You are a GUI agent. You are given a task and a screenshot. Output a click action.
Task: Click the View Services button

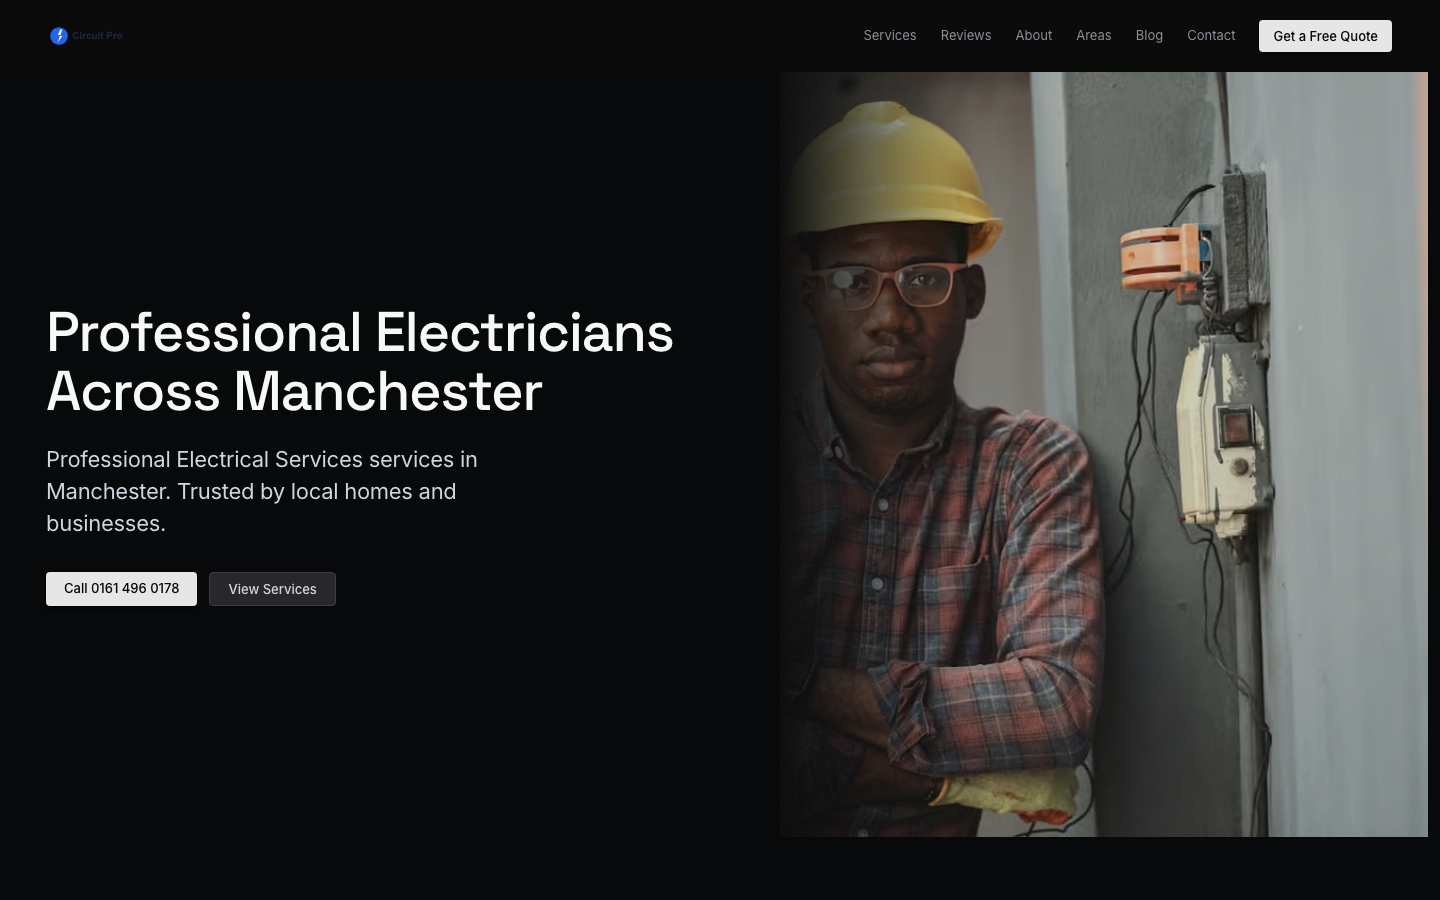[272, 589]
